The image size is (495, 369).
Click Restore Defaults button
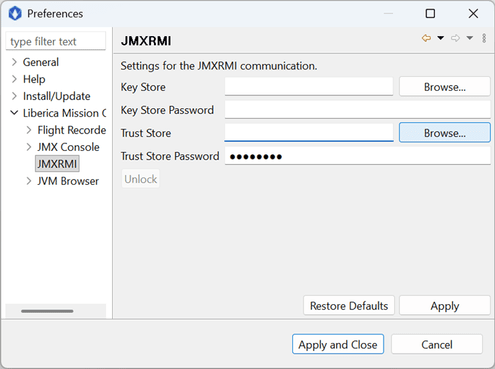point(349,305)
